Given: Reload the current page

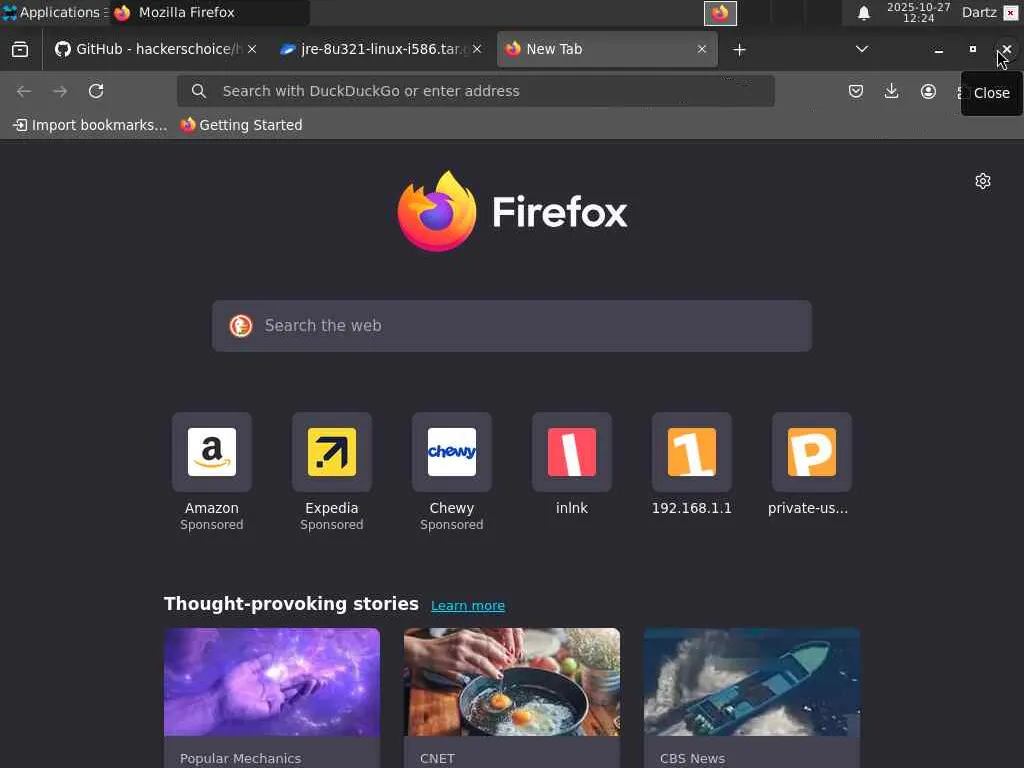Looking at the screenshot, I should (x=96, y=91).
